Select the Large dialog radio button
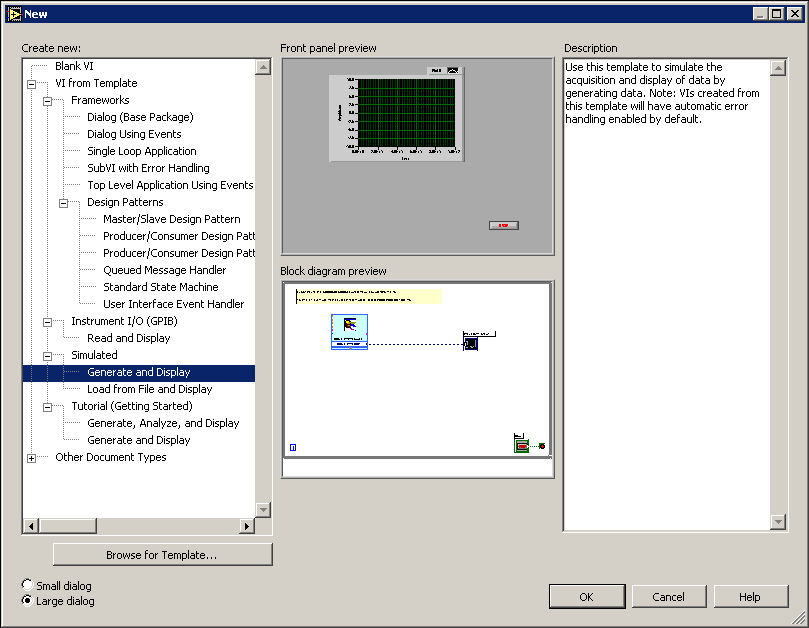Image resolution: width=809 pixels, height=628 pixels. pos(27,601)
